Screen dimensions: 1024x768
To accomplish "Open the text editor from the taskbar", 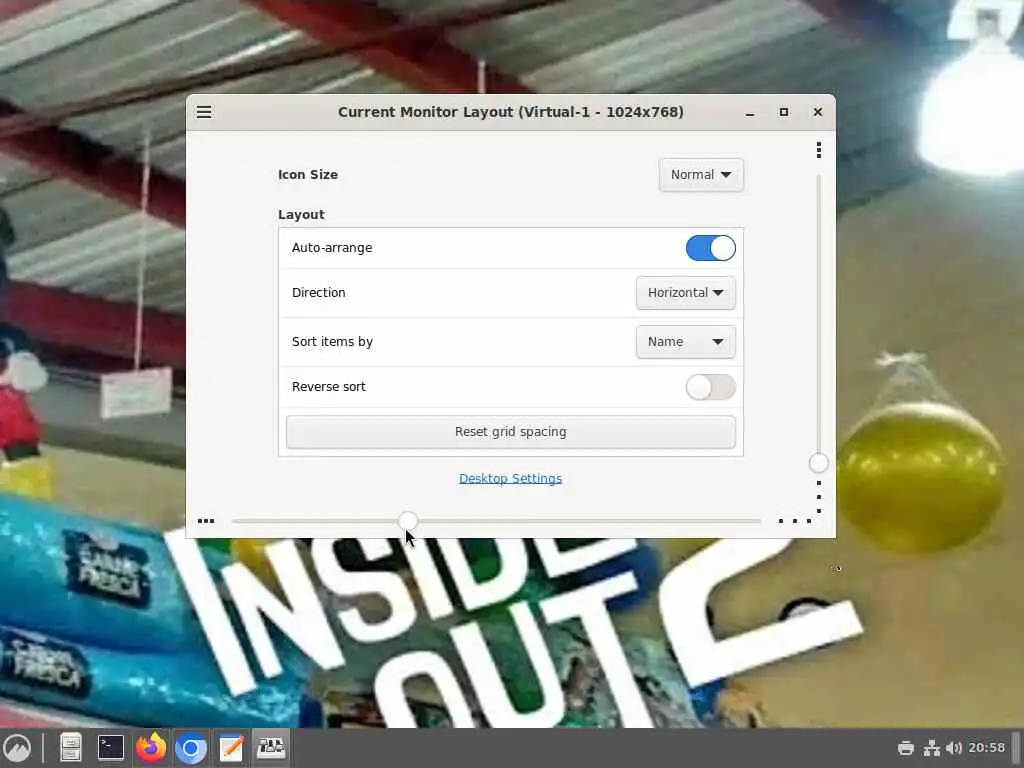I will (x=231, y=748).
